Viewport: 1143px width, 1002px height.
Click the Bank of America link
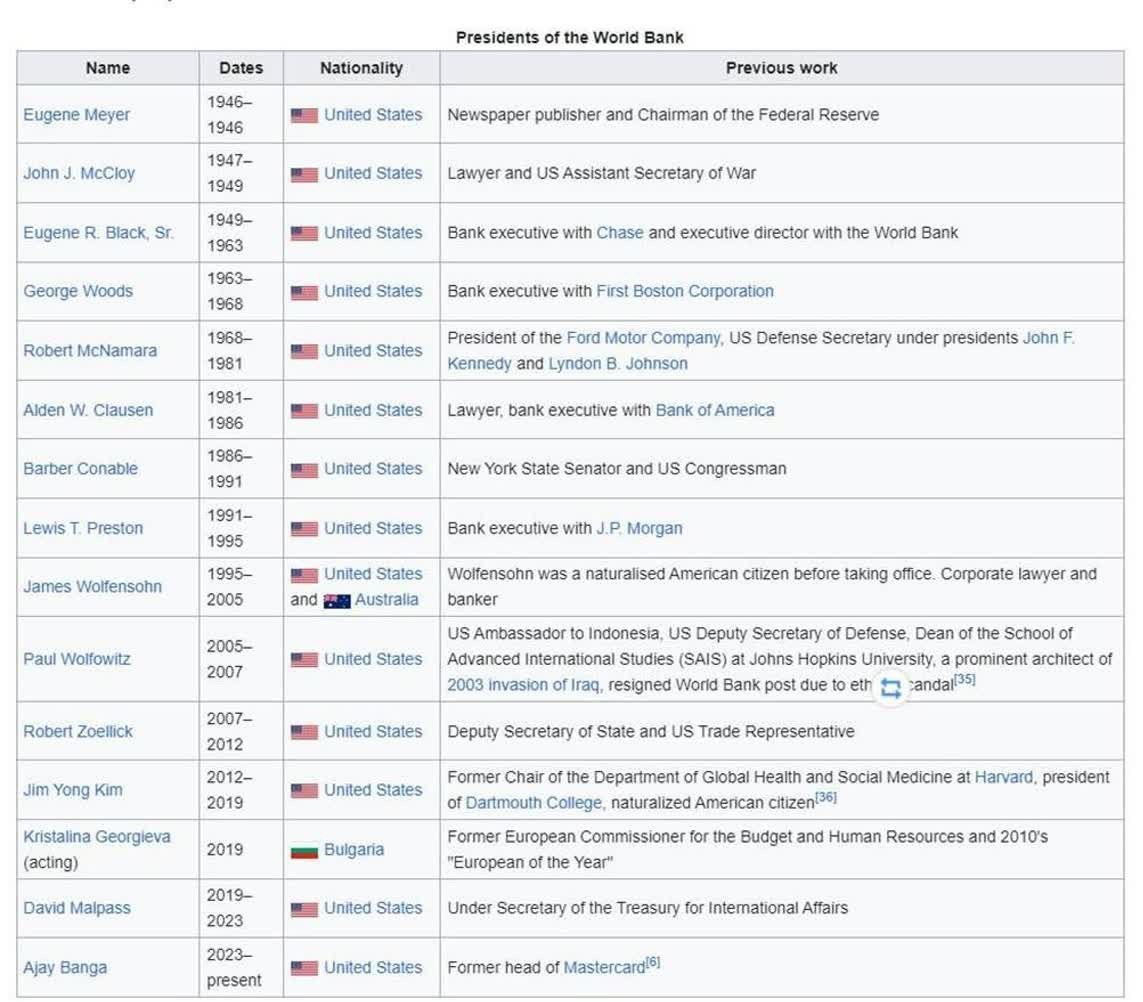[x=714, y=410]
